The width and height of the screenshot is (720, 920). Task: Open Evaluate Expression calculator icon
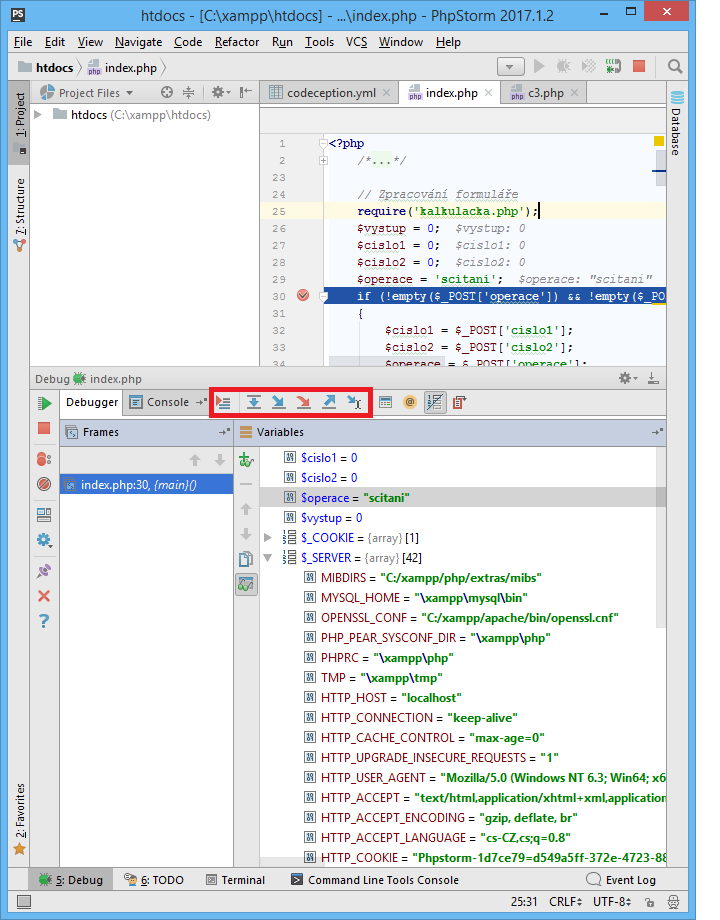[x=385, y=402]
